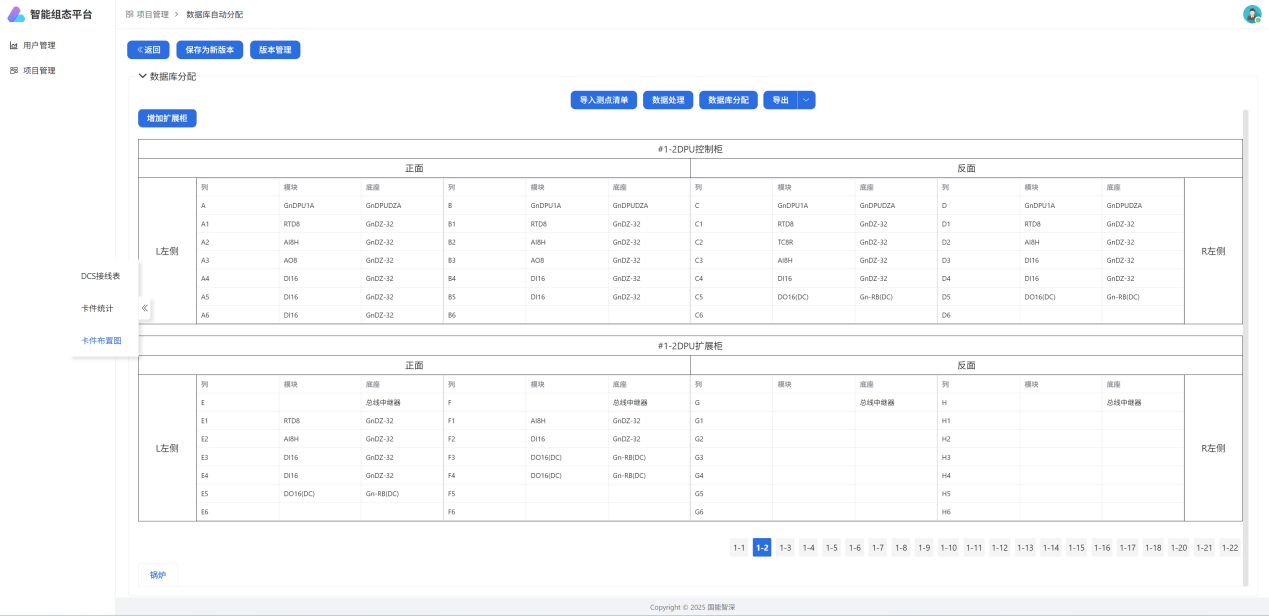Click the chart icon beside 用户管理

14,45
